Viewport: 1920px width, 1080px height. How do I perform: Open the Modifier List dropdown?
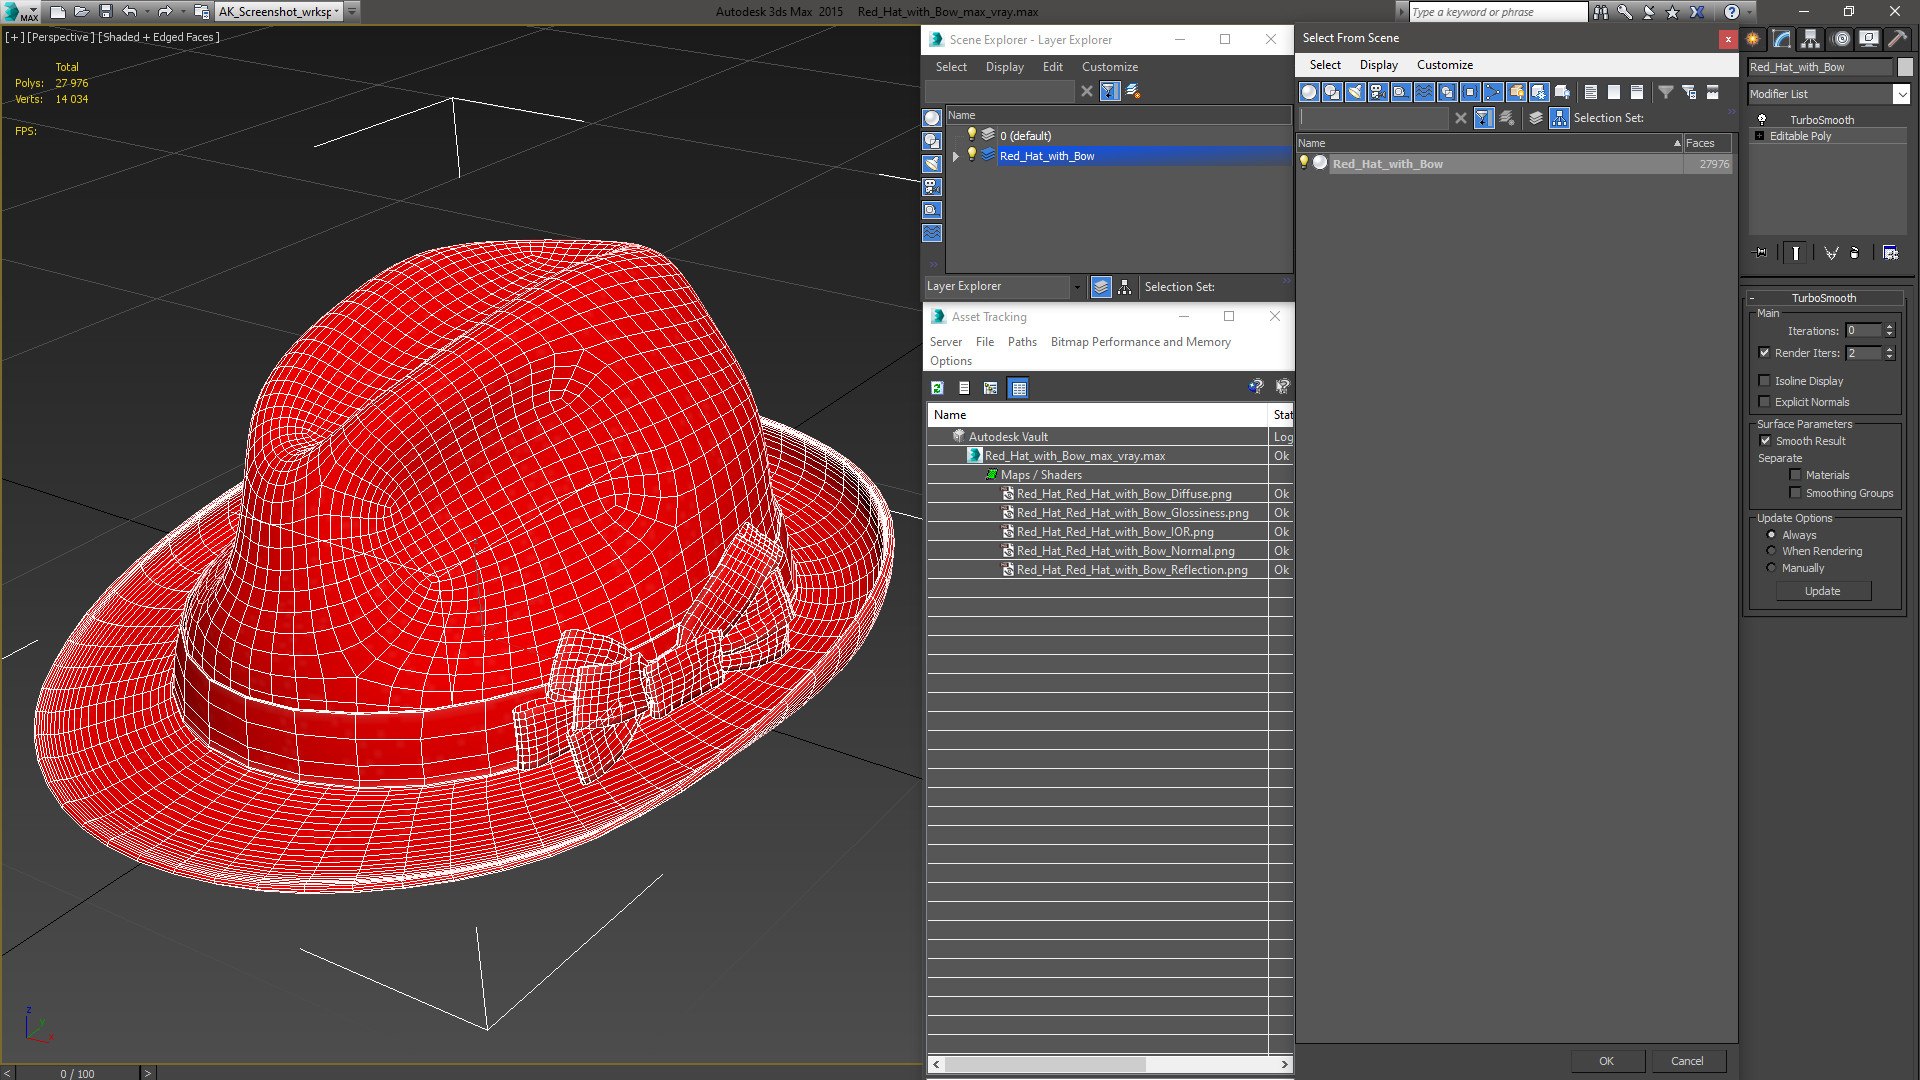click(1901, 94)
